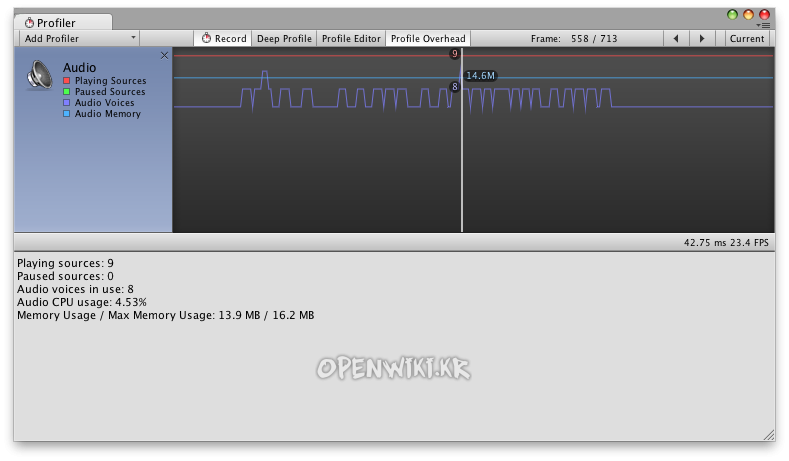Click the Audio panel title
The width and height of the screenshot is (789, 461).
tap(80, 67)
